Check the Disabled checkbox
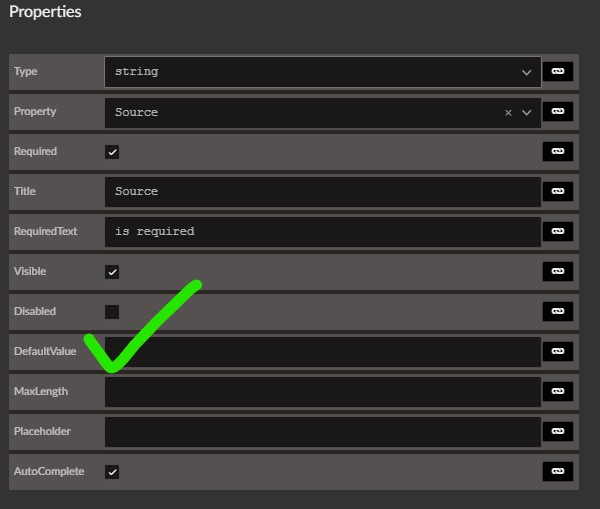 coord(112,312)
